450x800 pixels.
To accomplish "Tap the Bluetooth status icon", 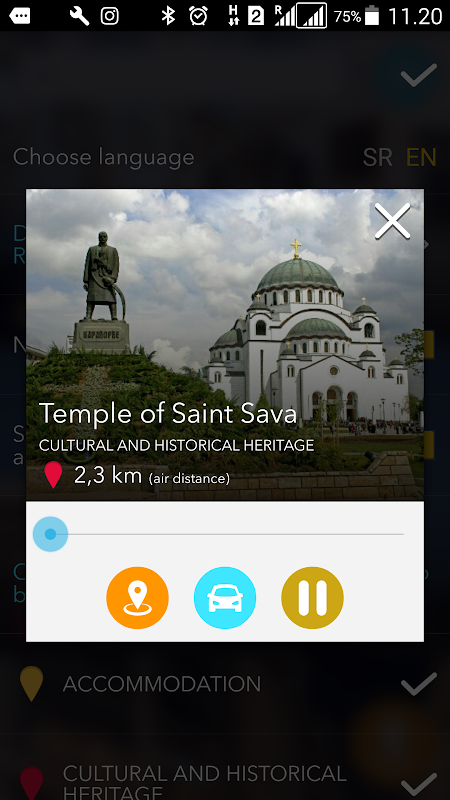I will coord(168,16).
